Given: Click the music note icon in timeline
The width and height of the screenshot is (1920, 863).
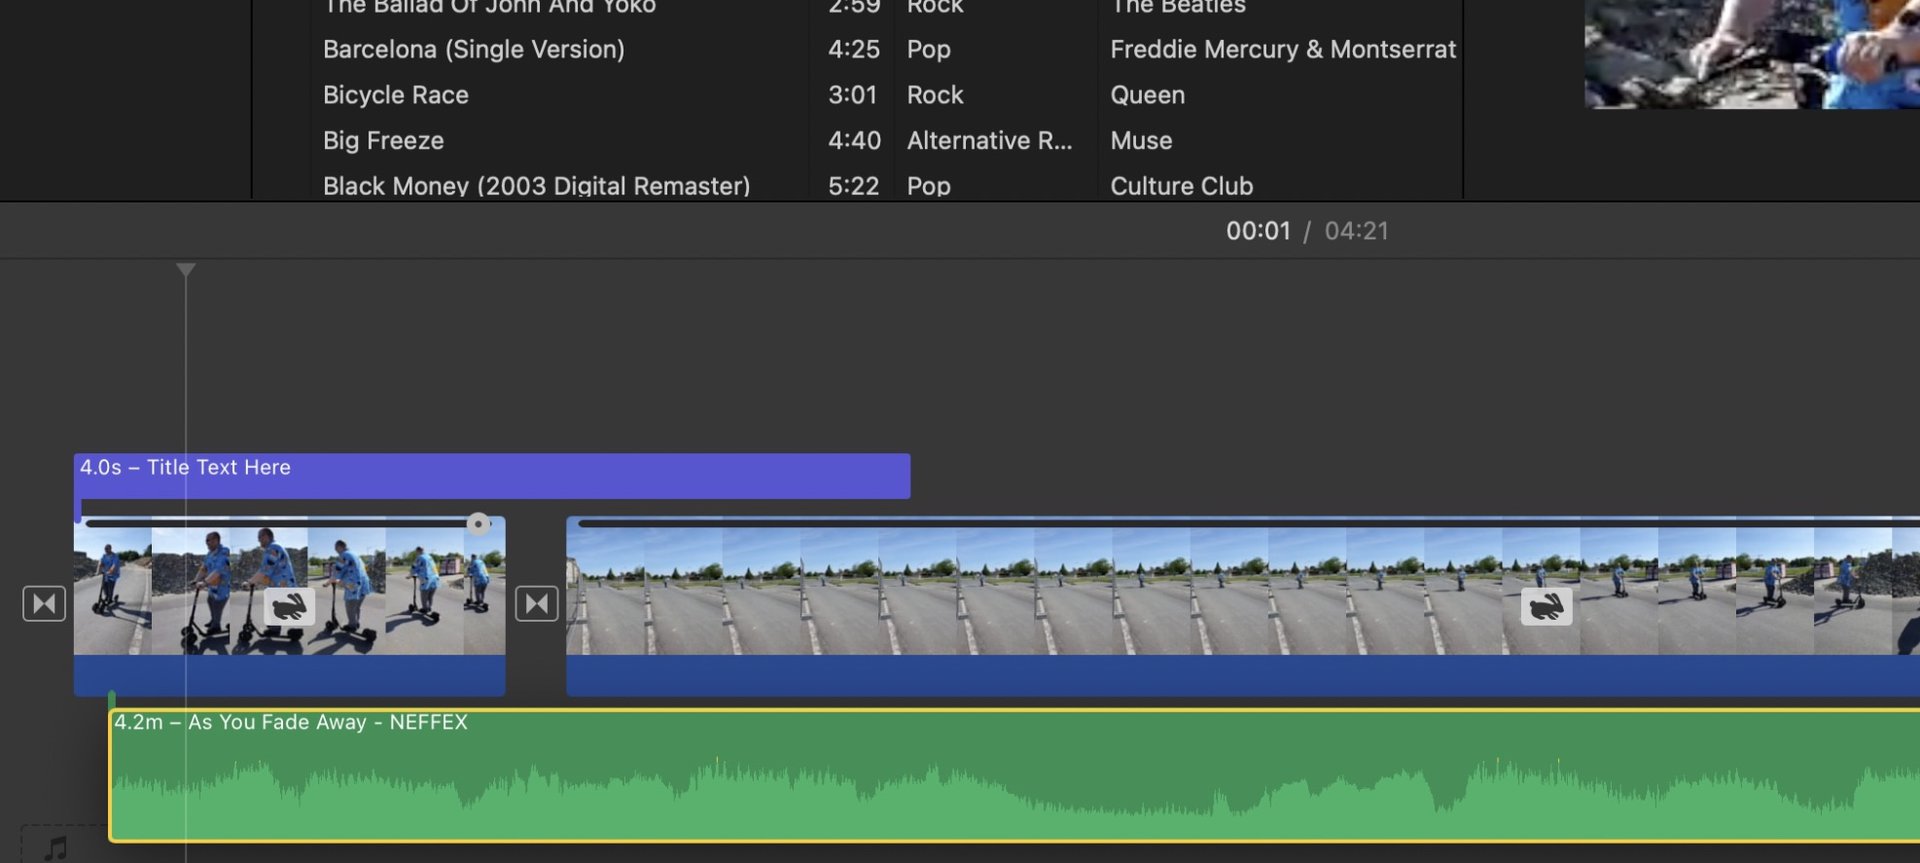Looking at the screenshot, I should tap(56, 848).
